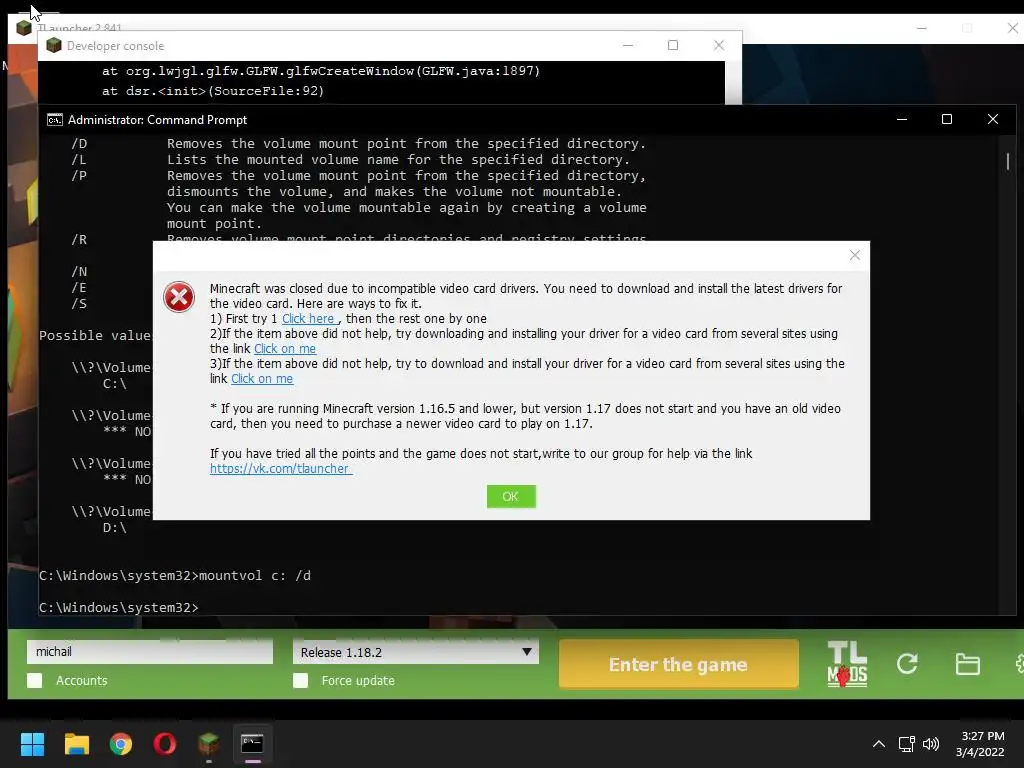Close the Administrator Command Prompt window

coord(993,119)
